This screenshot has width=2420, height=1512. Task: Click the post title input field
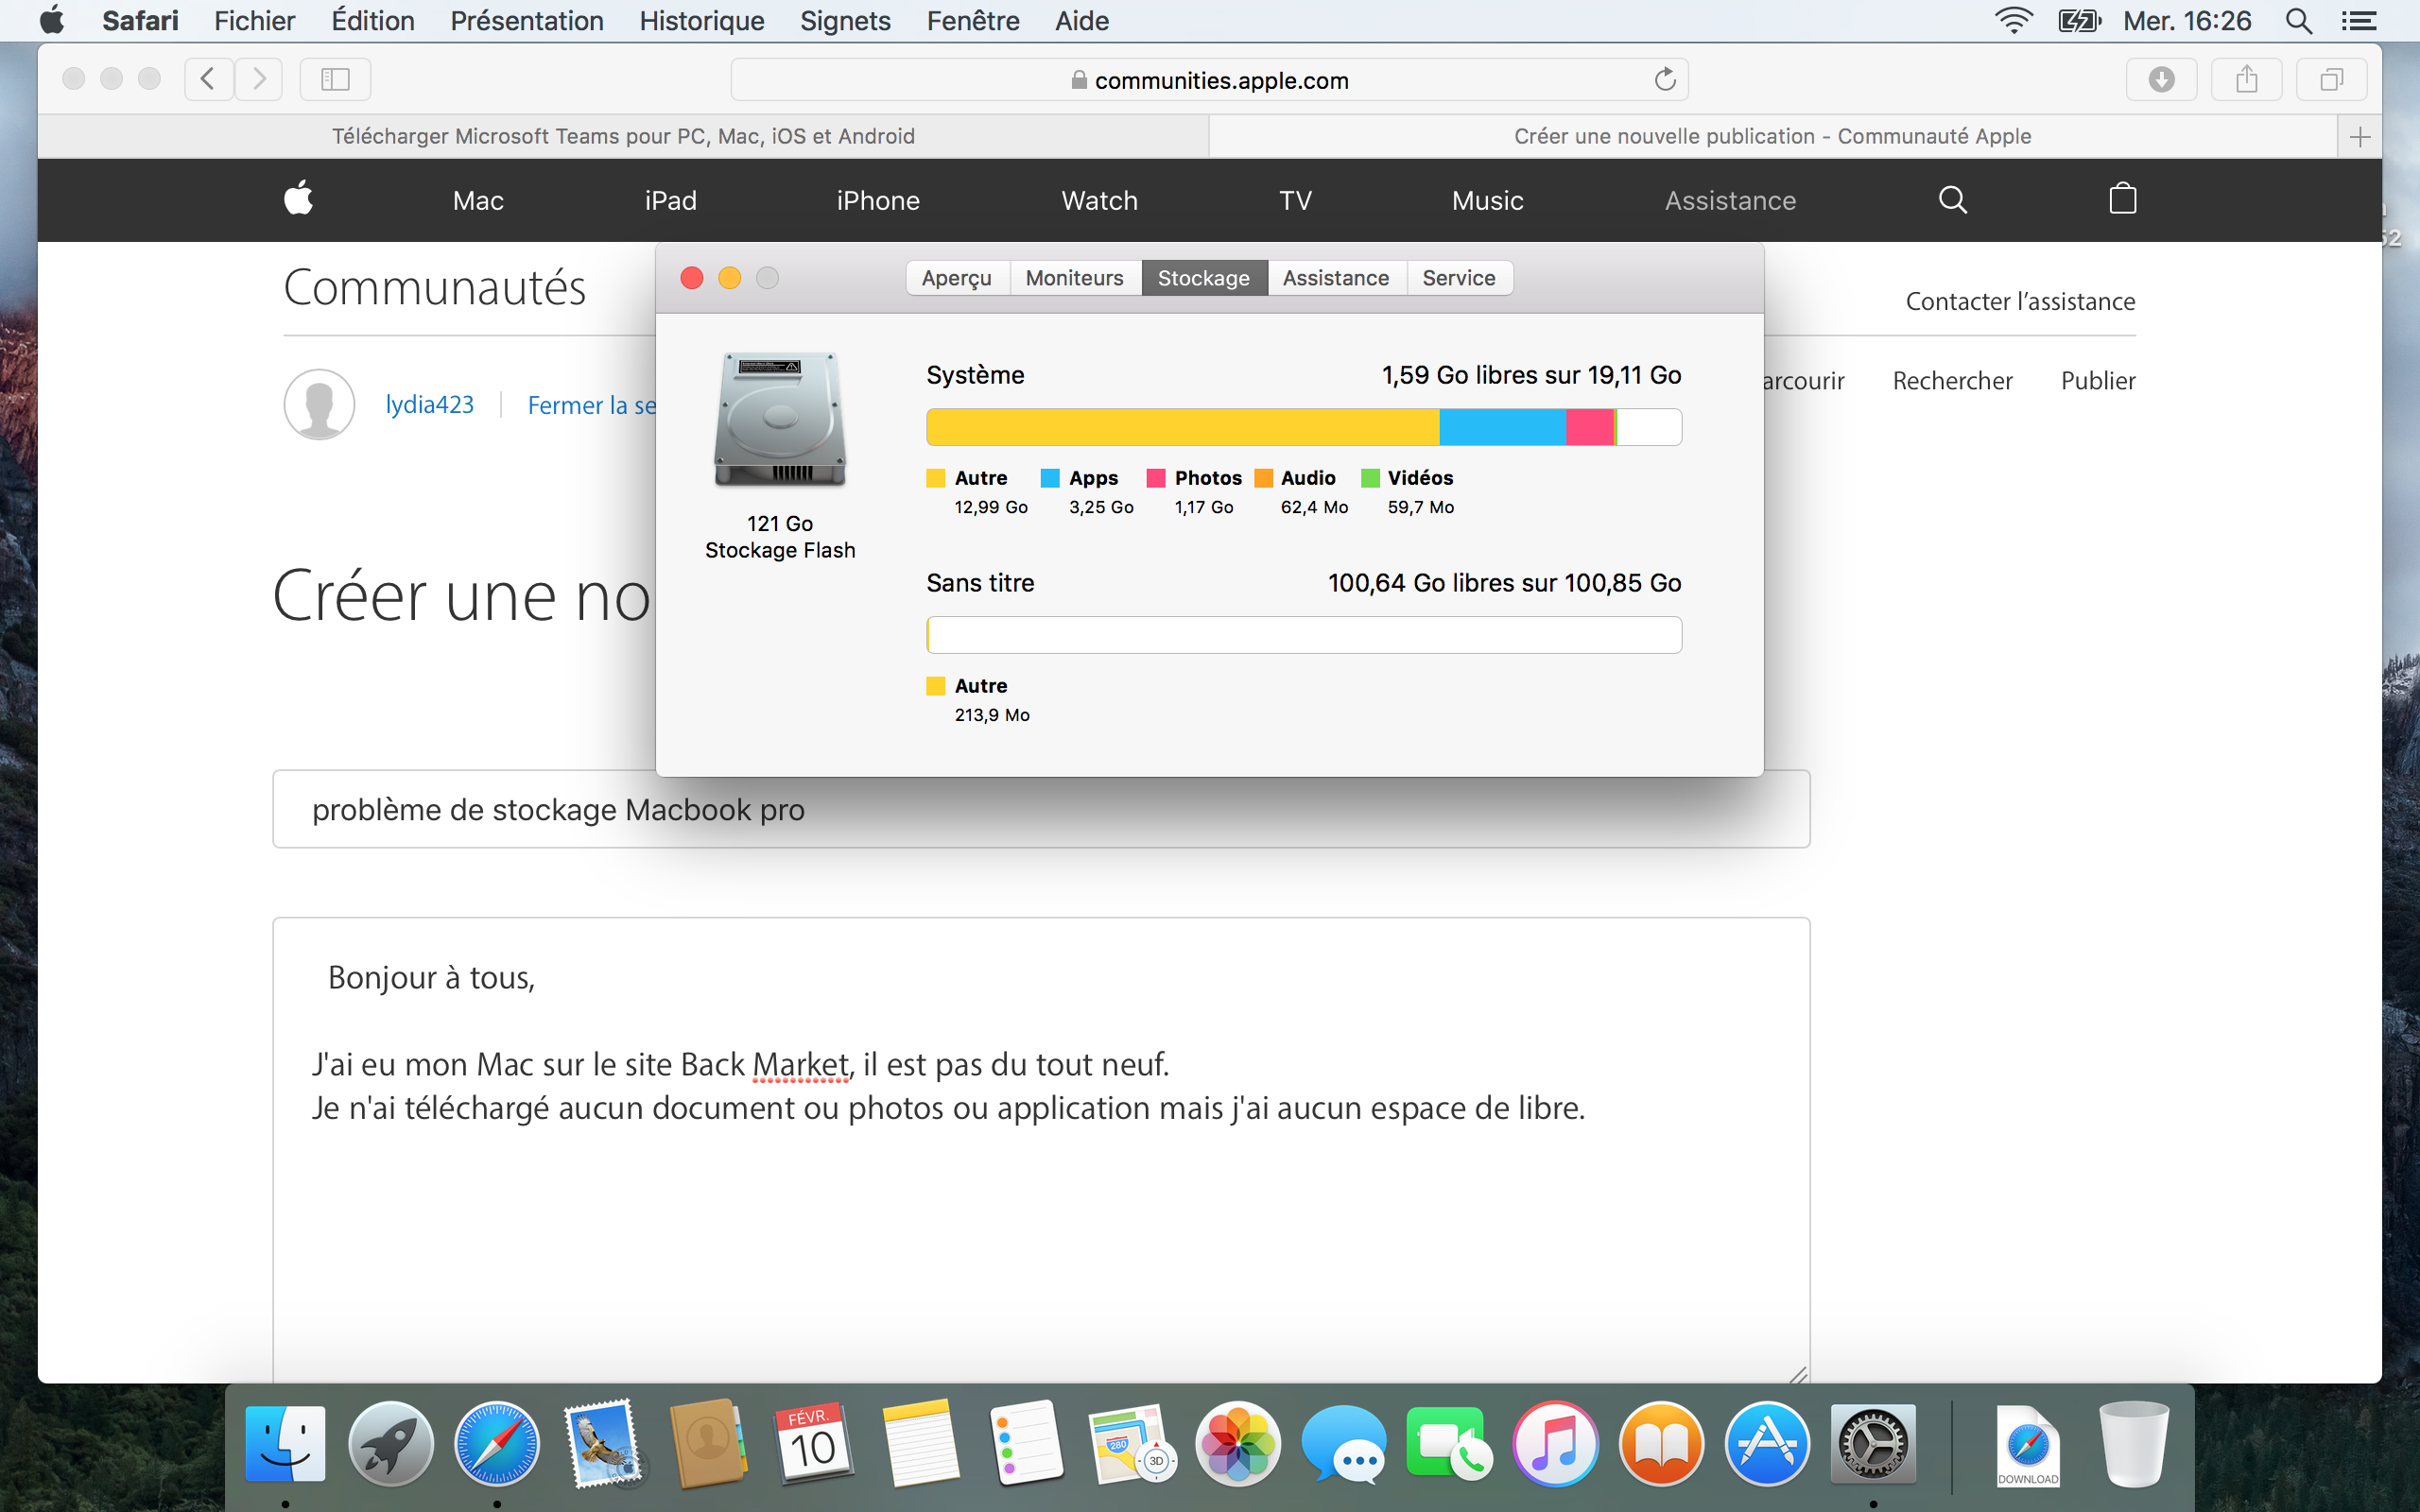coord(1040,809)
